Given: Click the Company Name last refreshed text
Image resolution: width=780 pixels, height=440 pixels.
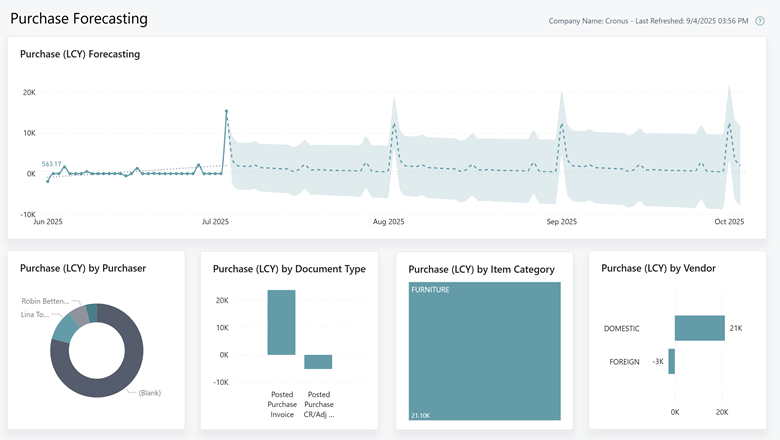Looking at the screenshot, I should [648, 20].
